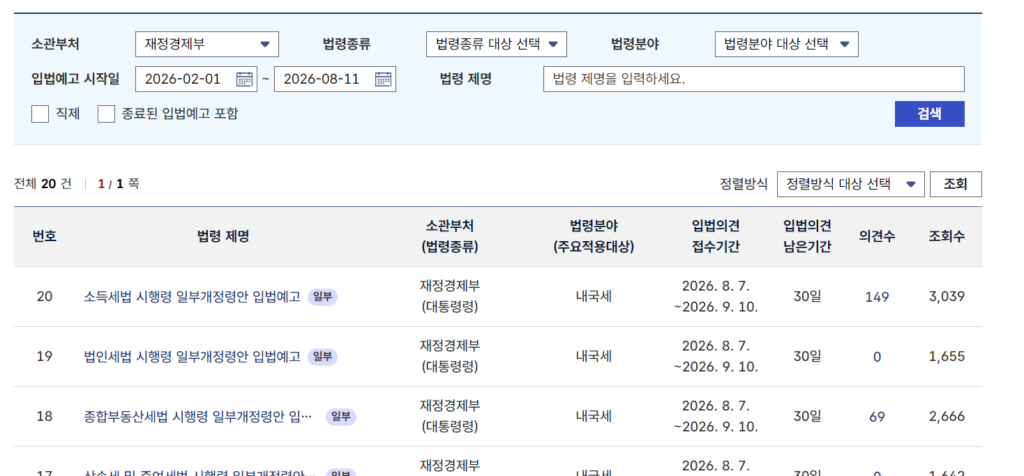Open 종합부동산세법 시행령 일부개정령안 link
This screenshot has width=1024, height=476.
[198, 417]
